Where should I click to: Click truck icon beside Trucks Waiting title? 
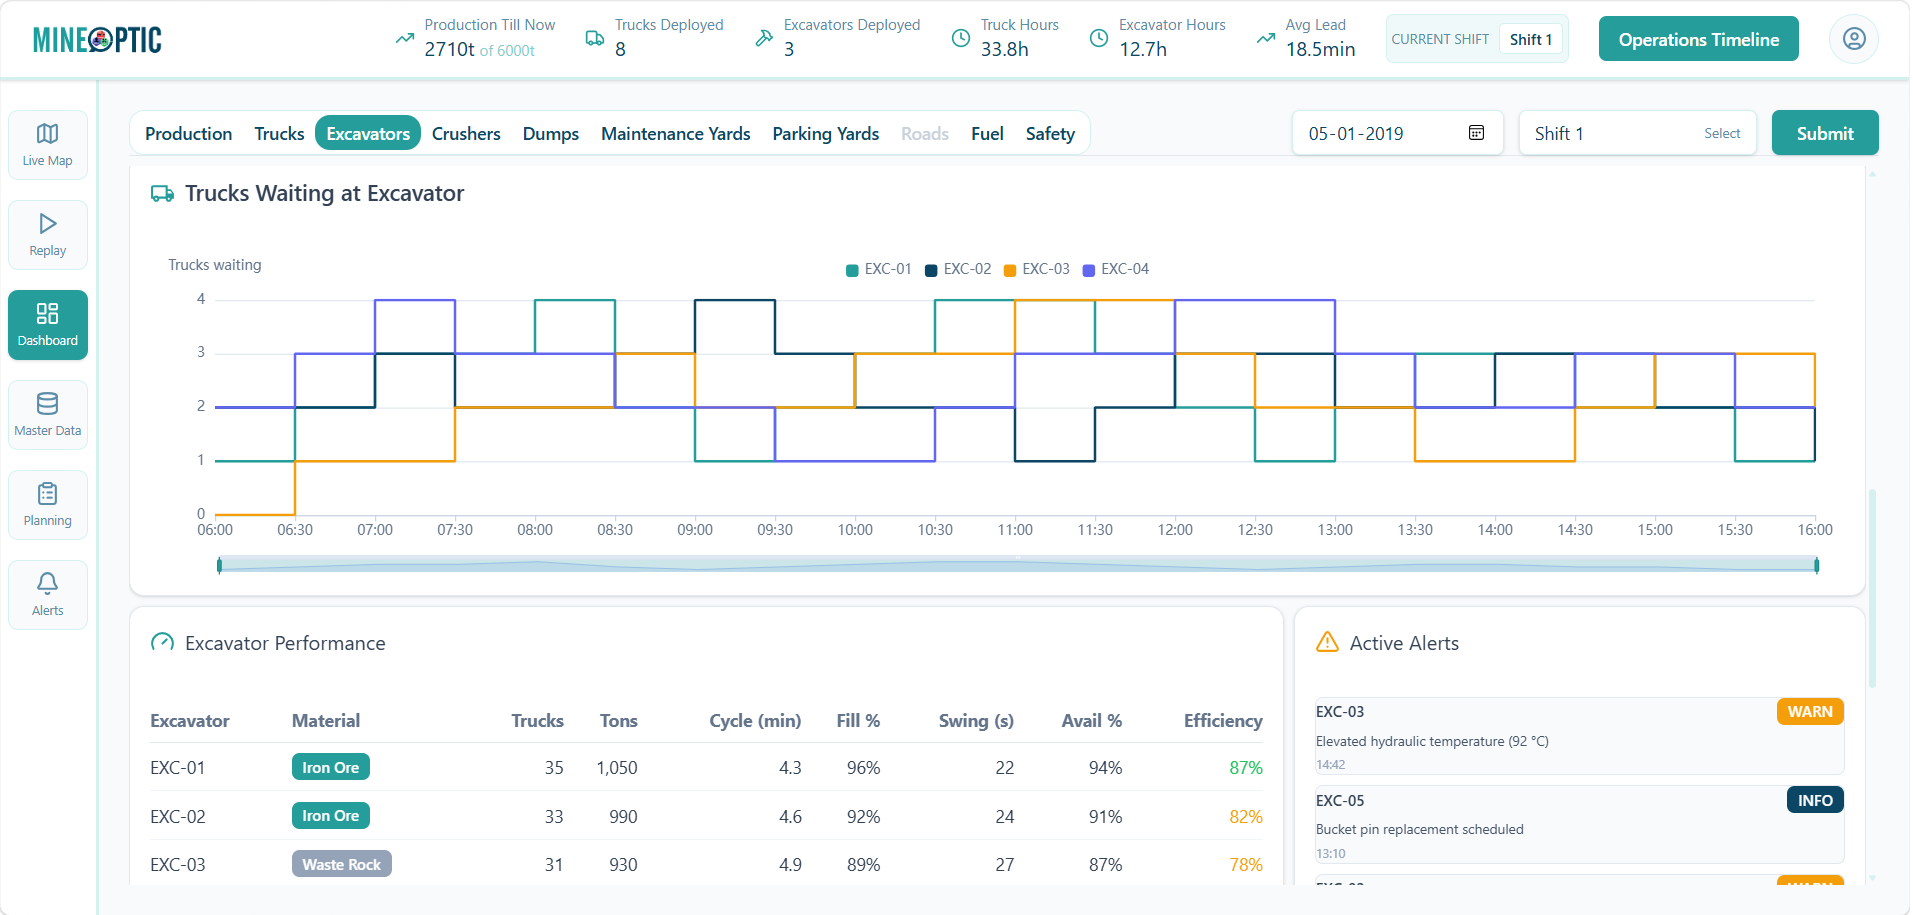(x=162, y=193)
